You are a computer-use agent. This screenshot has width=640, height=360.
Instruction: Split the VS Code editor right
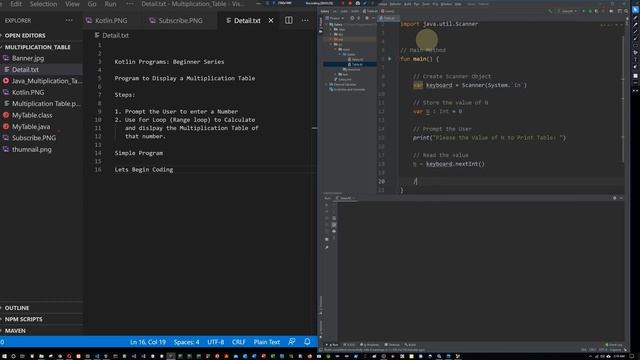click(x=289, y=20)
